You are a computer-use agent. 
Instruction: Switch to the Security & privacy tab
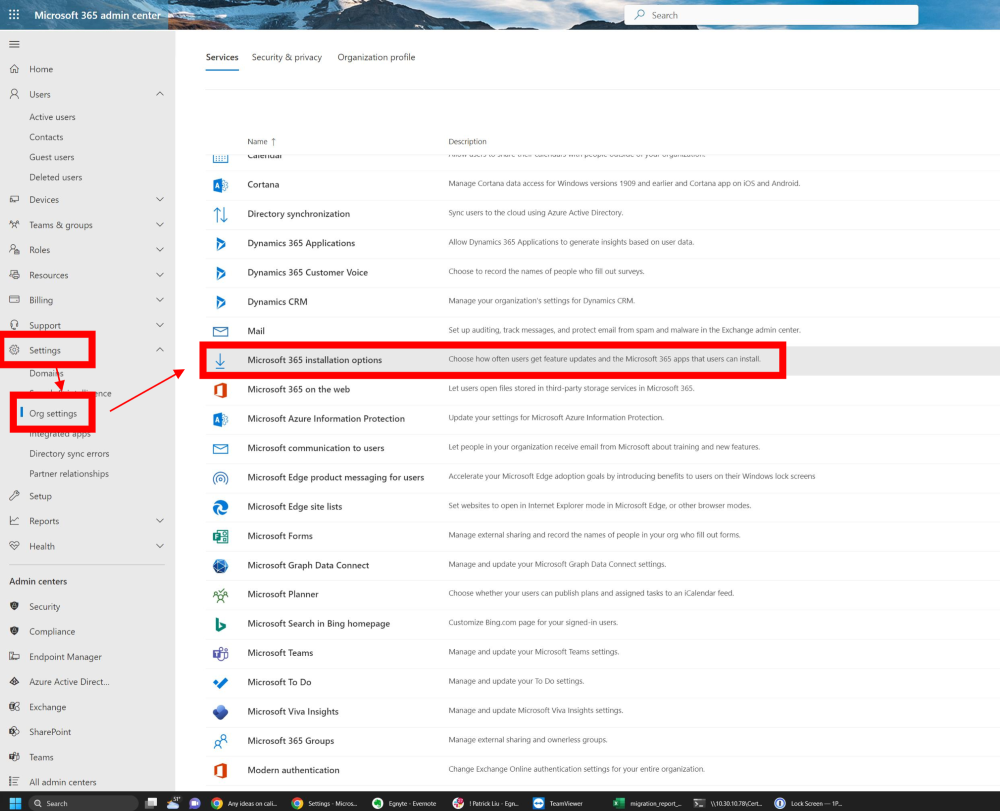point(287,57)
